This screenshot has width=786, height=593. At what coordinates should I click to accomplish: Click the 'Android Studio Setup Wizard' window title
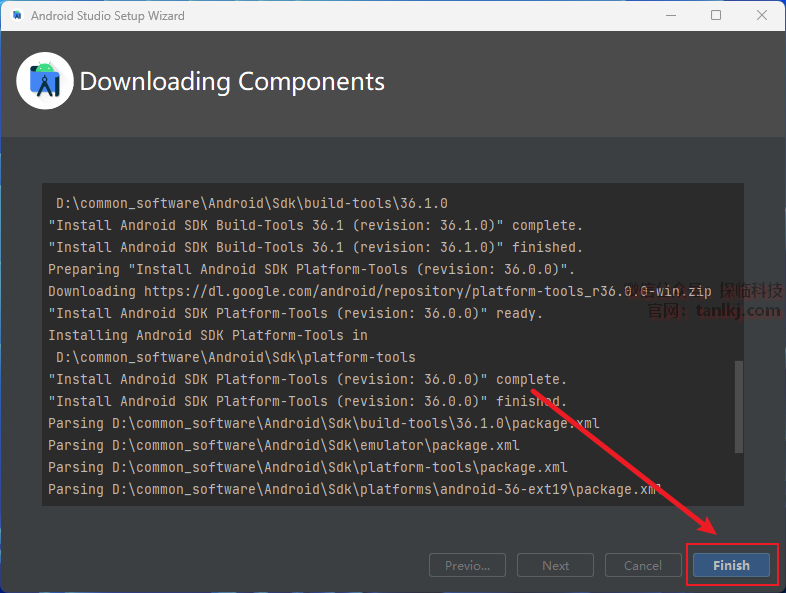coord(108,16)
